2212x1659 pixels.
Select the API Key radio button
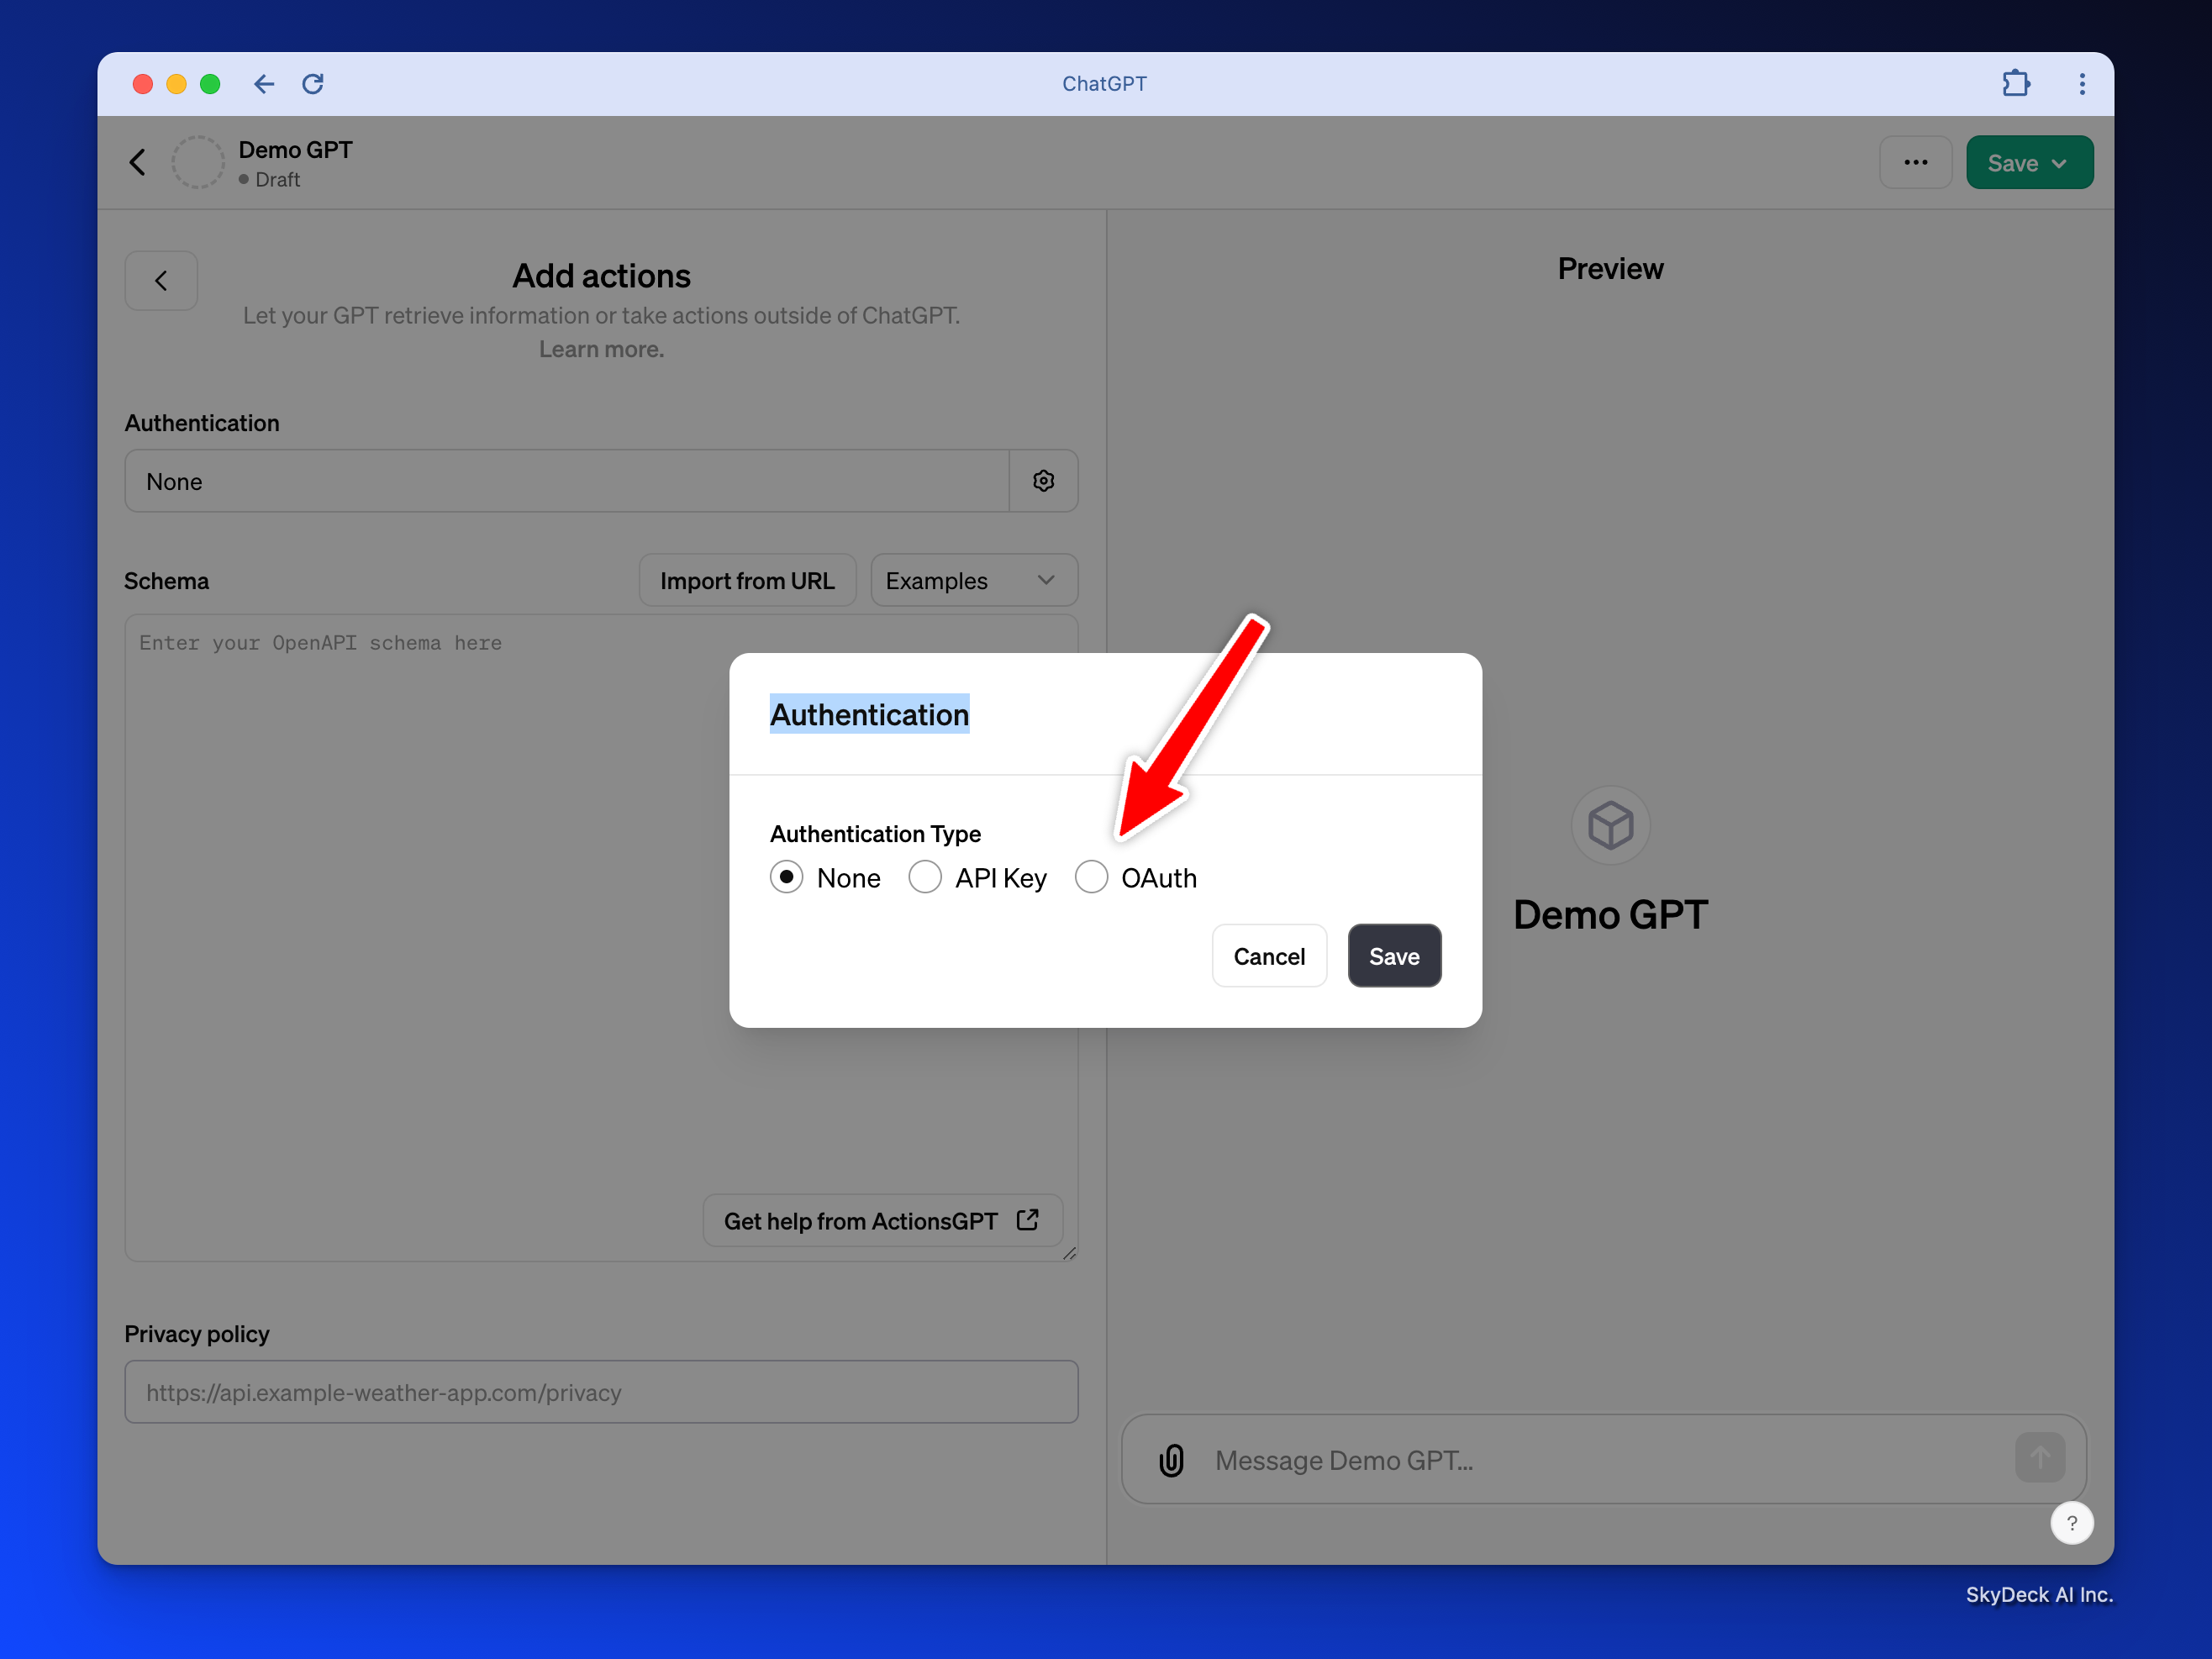tap(925, 877)
